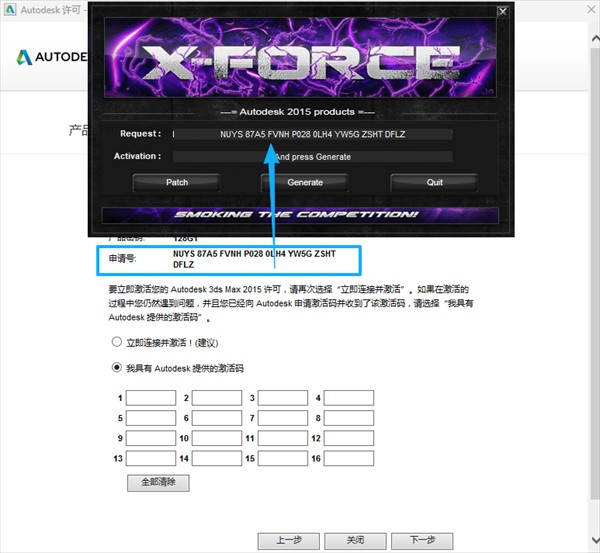The width and height of the screenshot is (600, 553).
Task: Select the 立即连接并激活 radio option
Action: click(117, 342)
